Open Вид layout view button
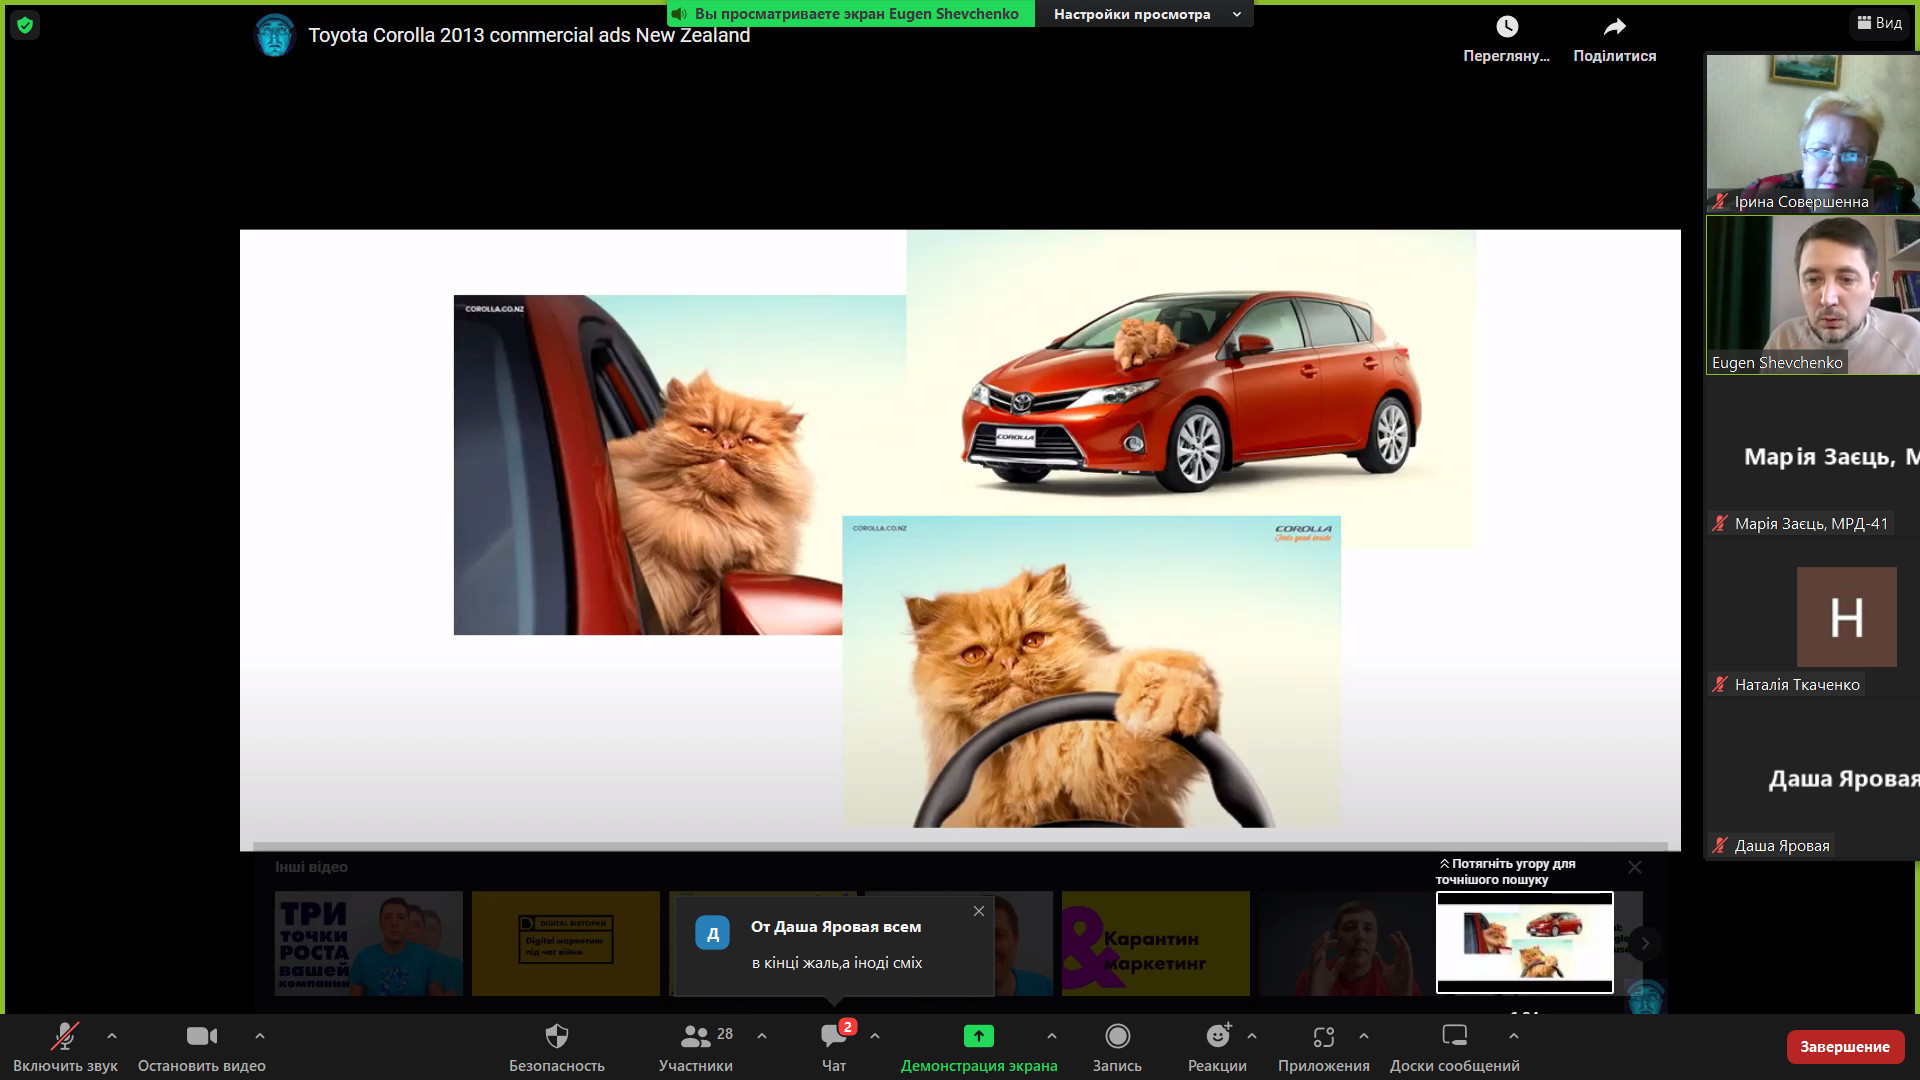The image size is (1920, 1080). coord(1880,23)
